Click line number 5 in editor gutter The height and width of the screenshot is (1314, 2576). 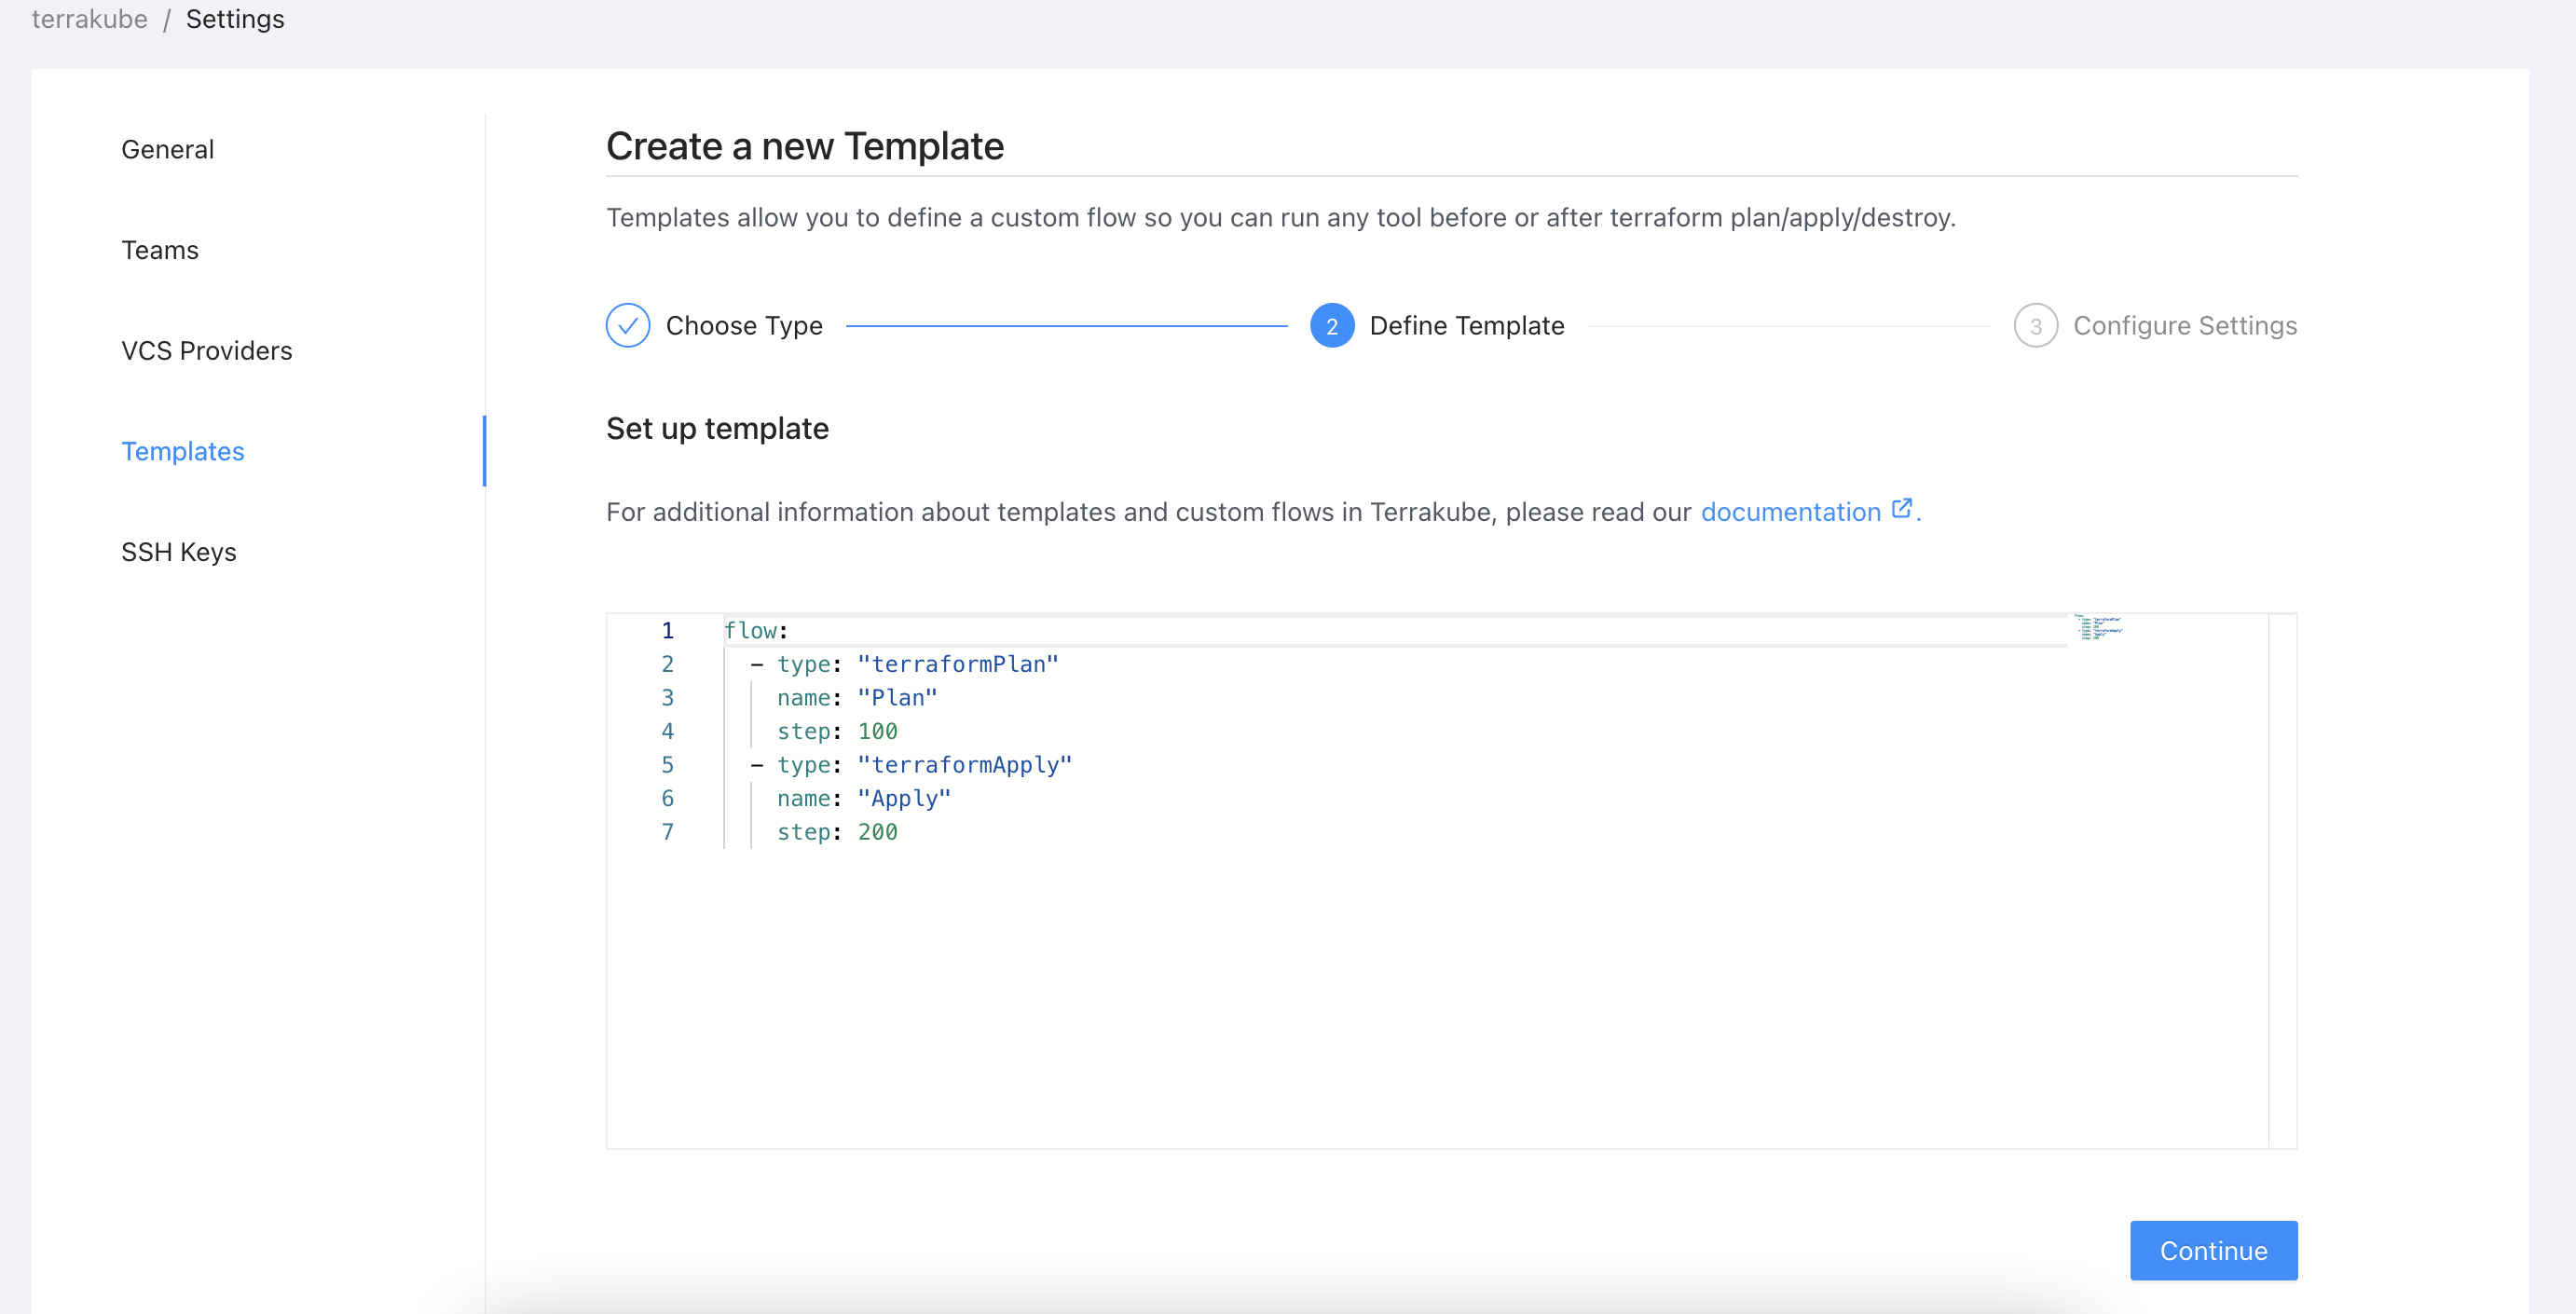coord(667,765)
